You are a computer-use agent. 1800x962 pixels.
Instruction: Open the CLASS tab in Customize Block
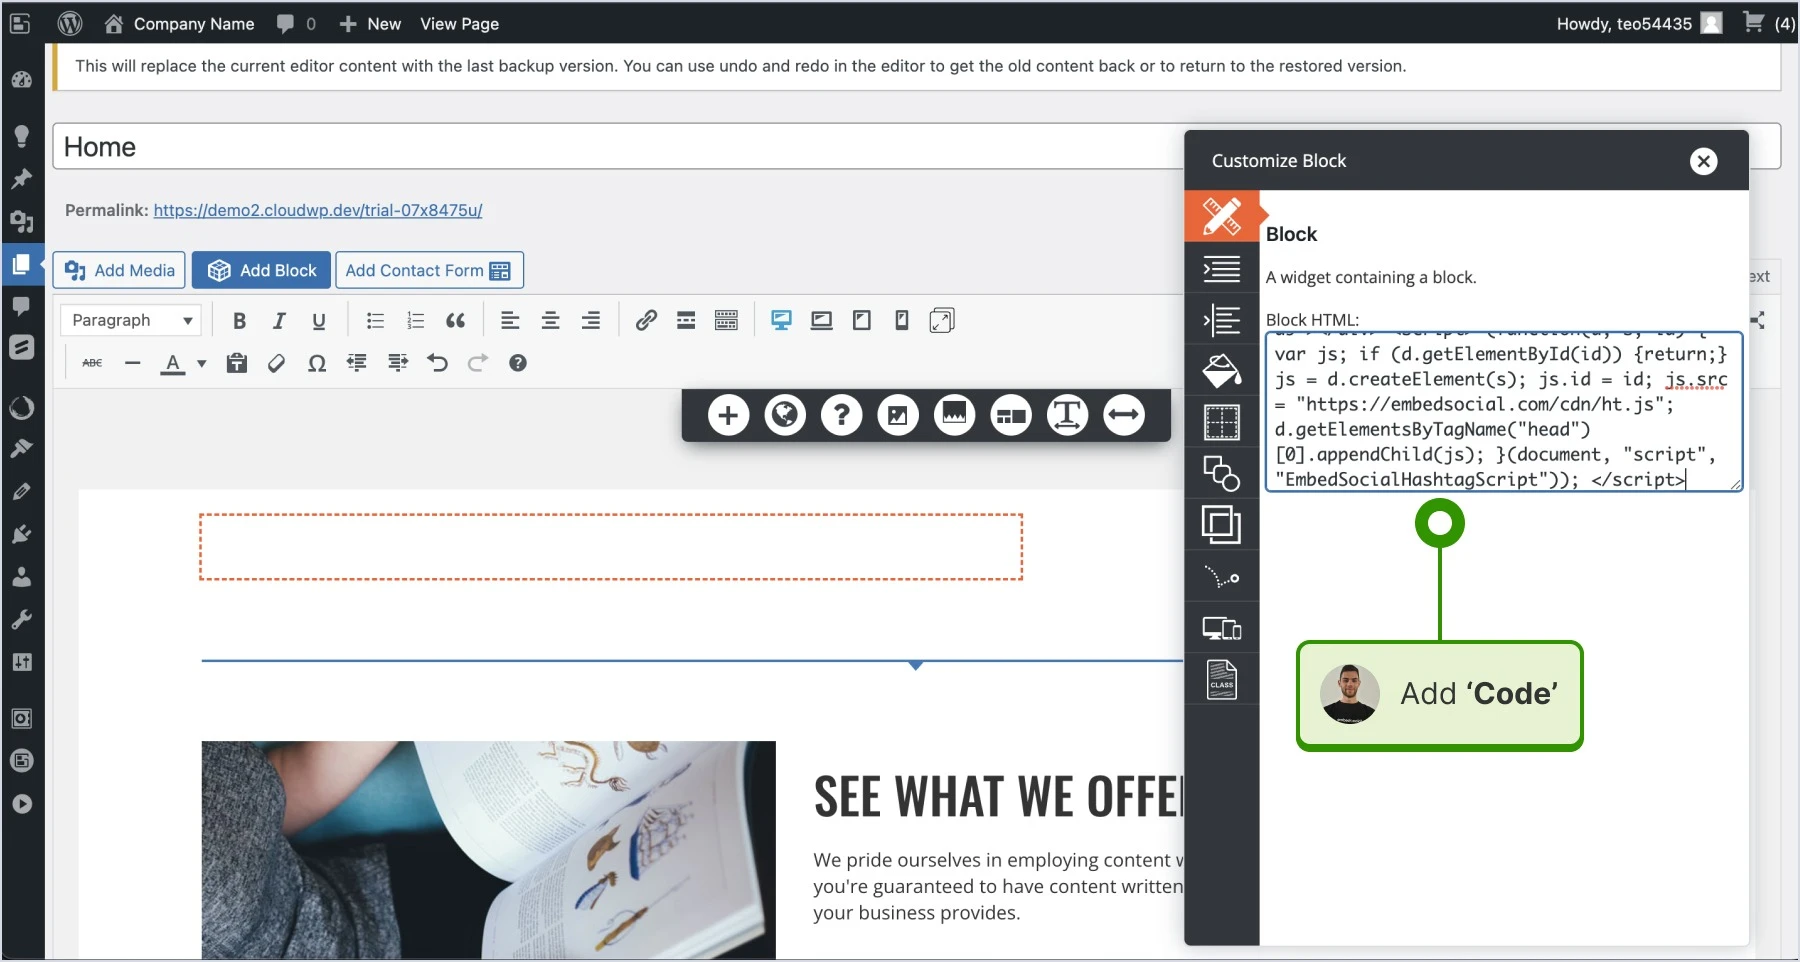pos(1222,680)
